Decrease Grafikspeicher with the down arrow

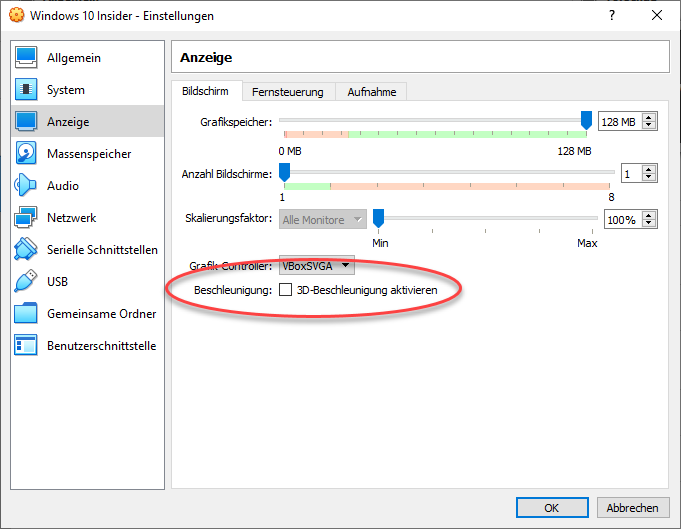[x=649, y=125]
